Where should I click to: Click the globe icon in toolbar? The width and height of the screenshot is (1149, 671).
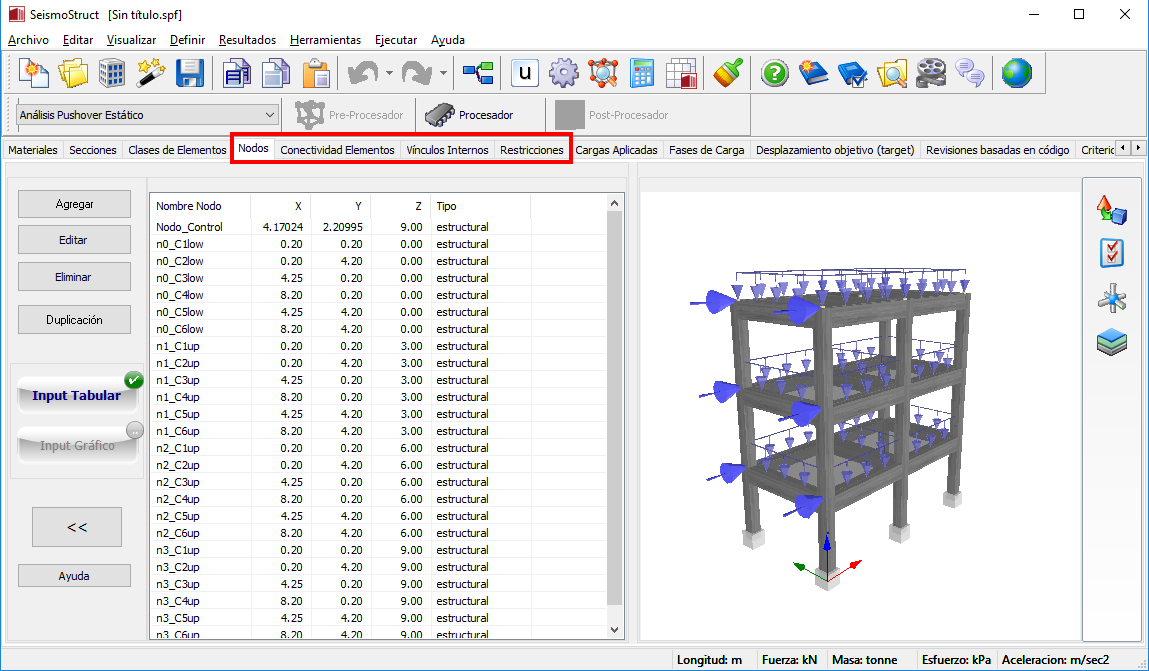[x=1016, y=73]
